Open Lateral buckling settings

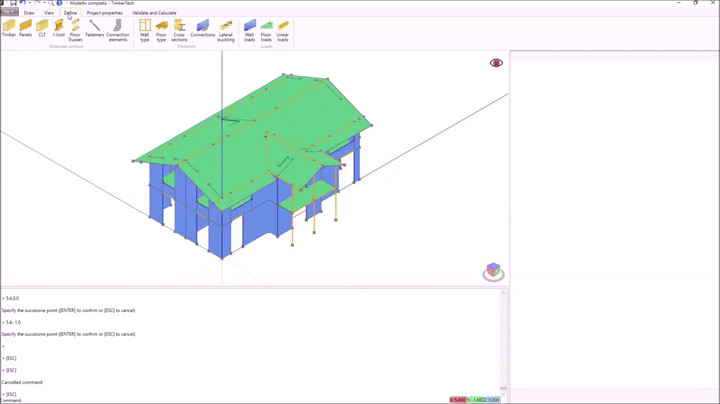coord(226,30)
